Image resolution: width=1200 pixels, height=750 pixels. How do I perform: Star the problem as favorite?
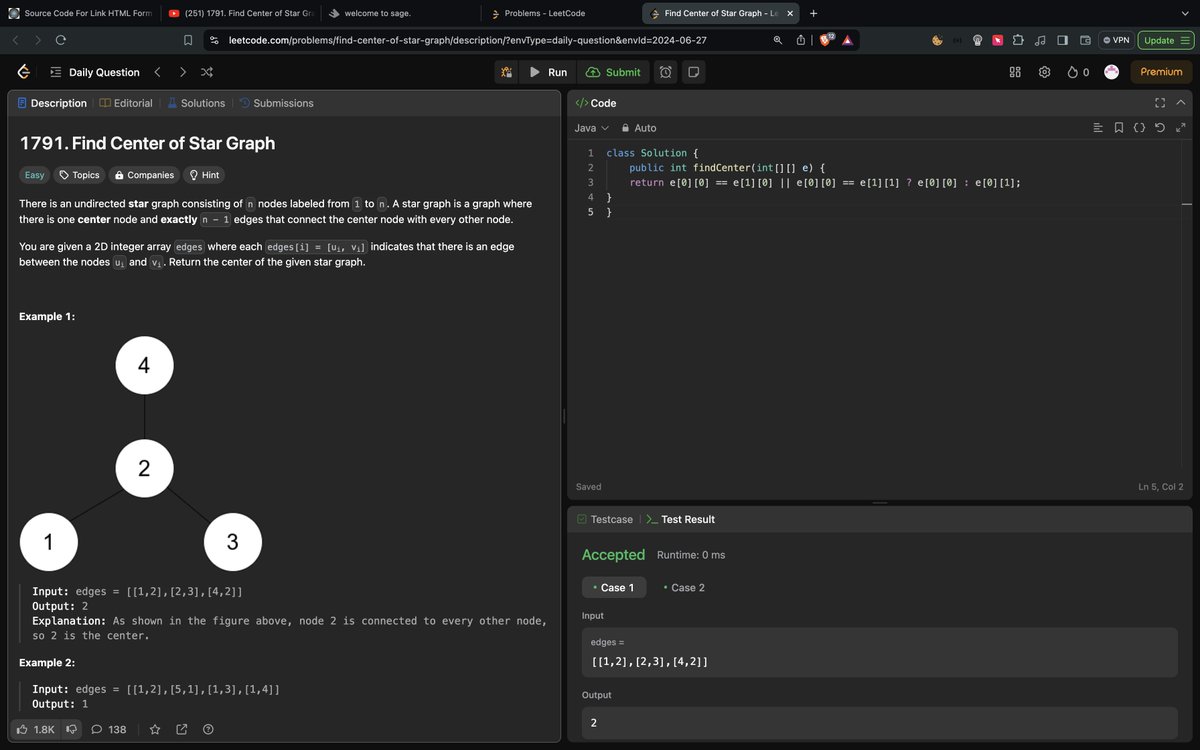155,730
